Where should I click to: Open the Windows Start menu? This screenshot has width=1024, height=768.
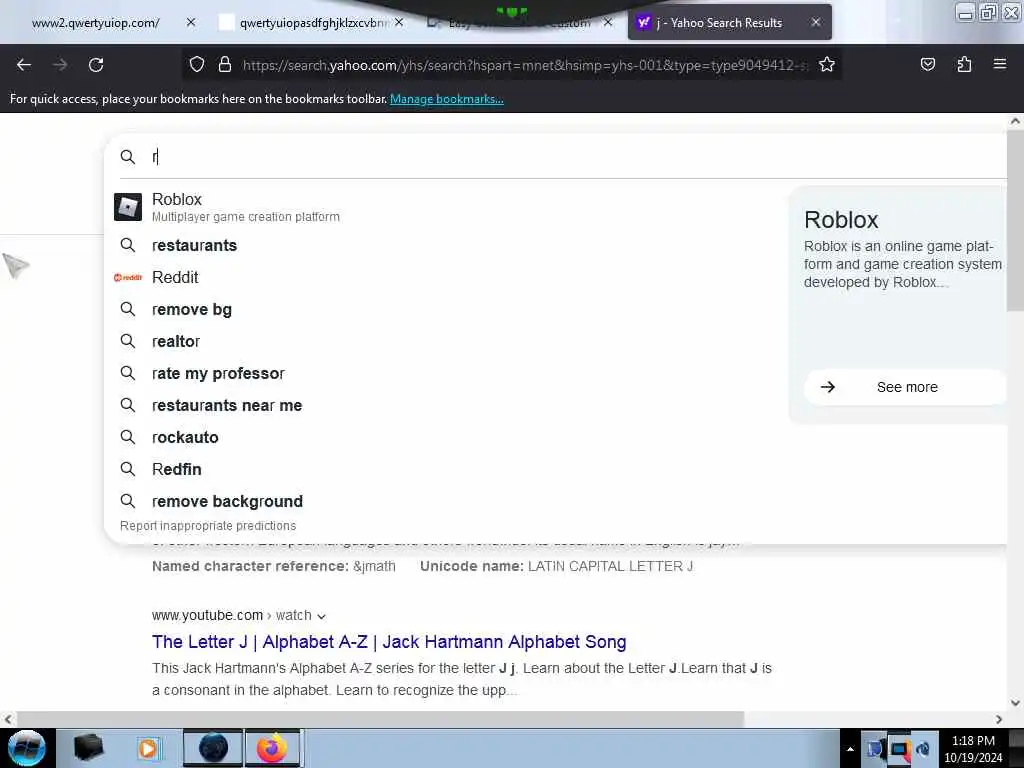pos(26,748)
